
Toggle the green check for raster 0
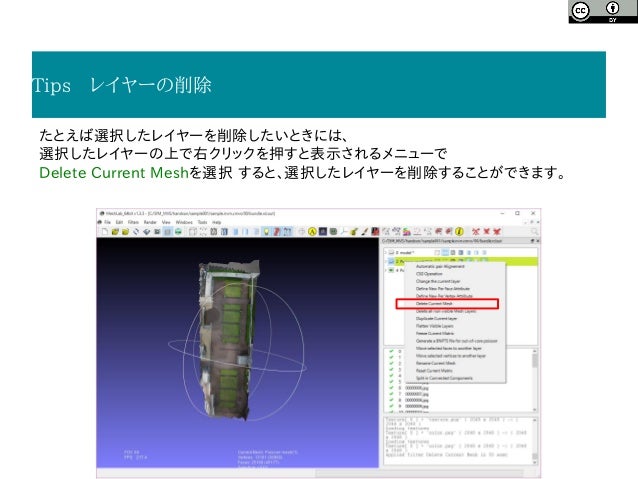click(391, 351)
